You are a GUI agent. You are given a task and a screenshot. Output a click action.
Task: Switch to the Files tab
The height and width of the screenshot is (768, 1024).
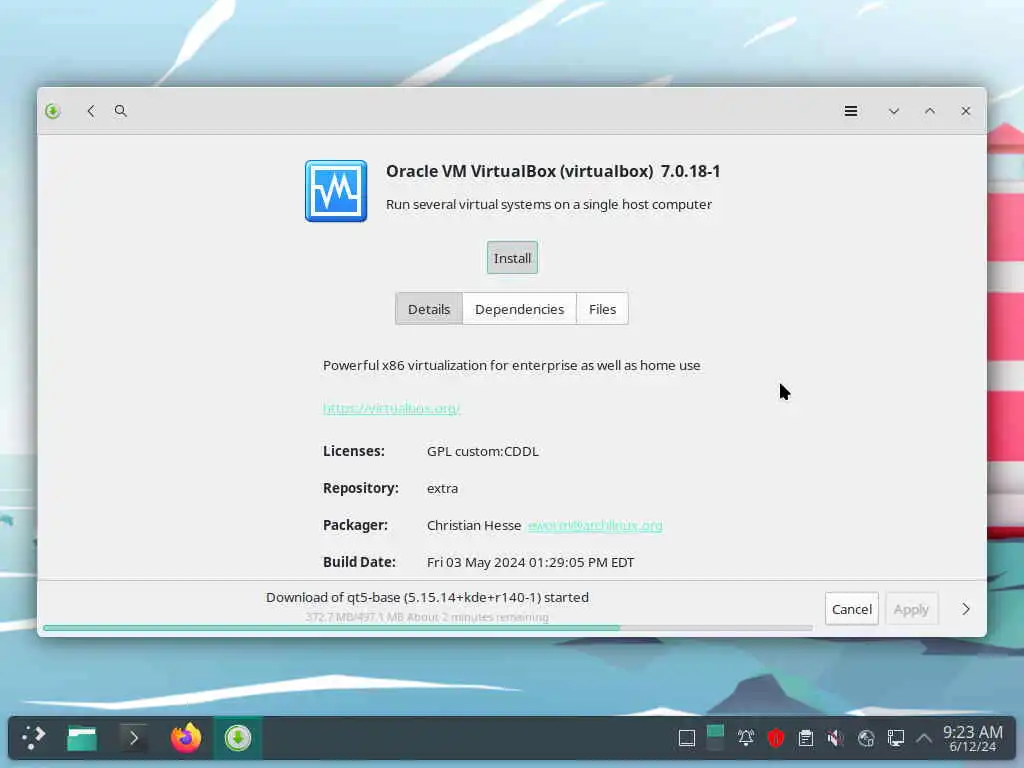click(x=602, y=309)
